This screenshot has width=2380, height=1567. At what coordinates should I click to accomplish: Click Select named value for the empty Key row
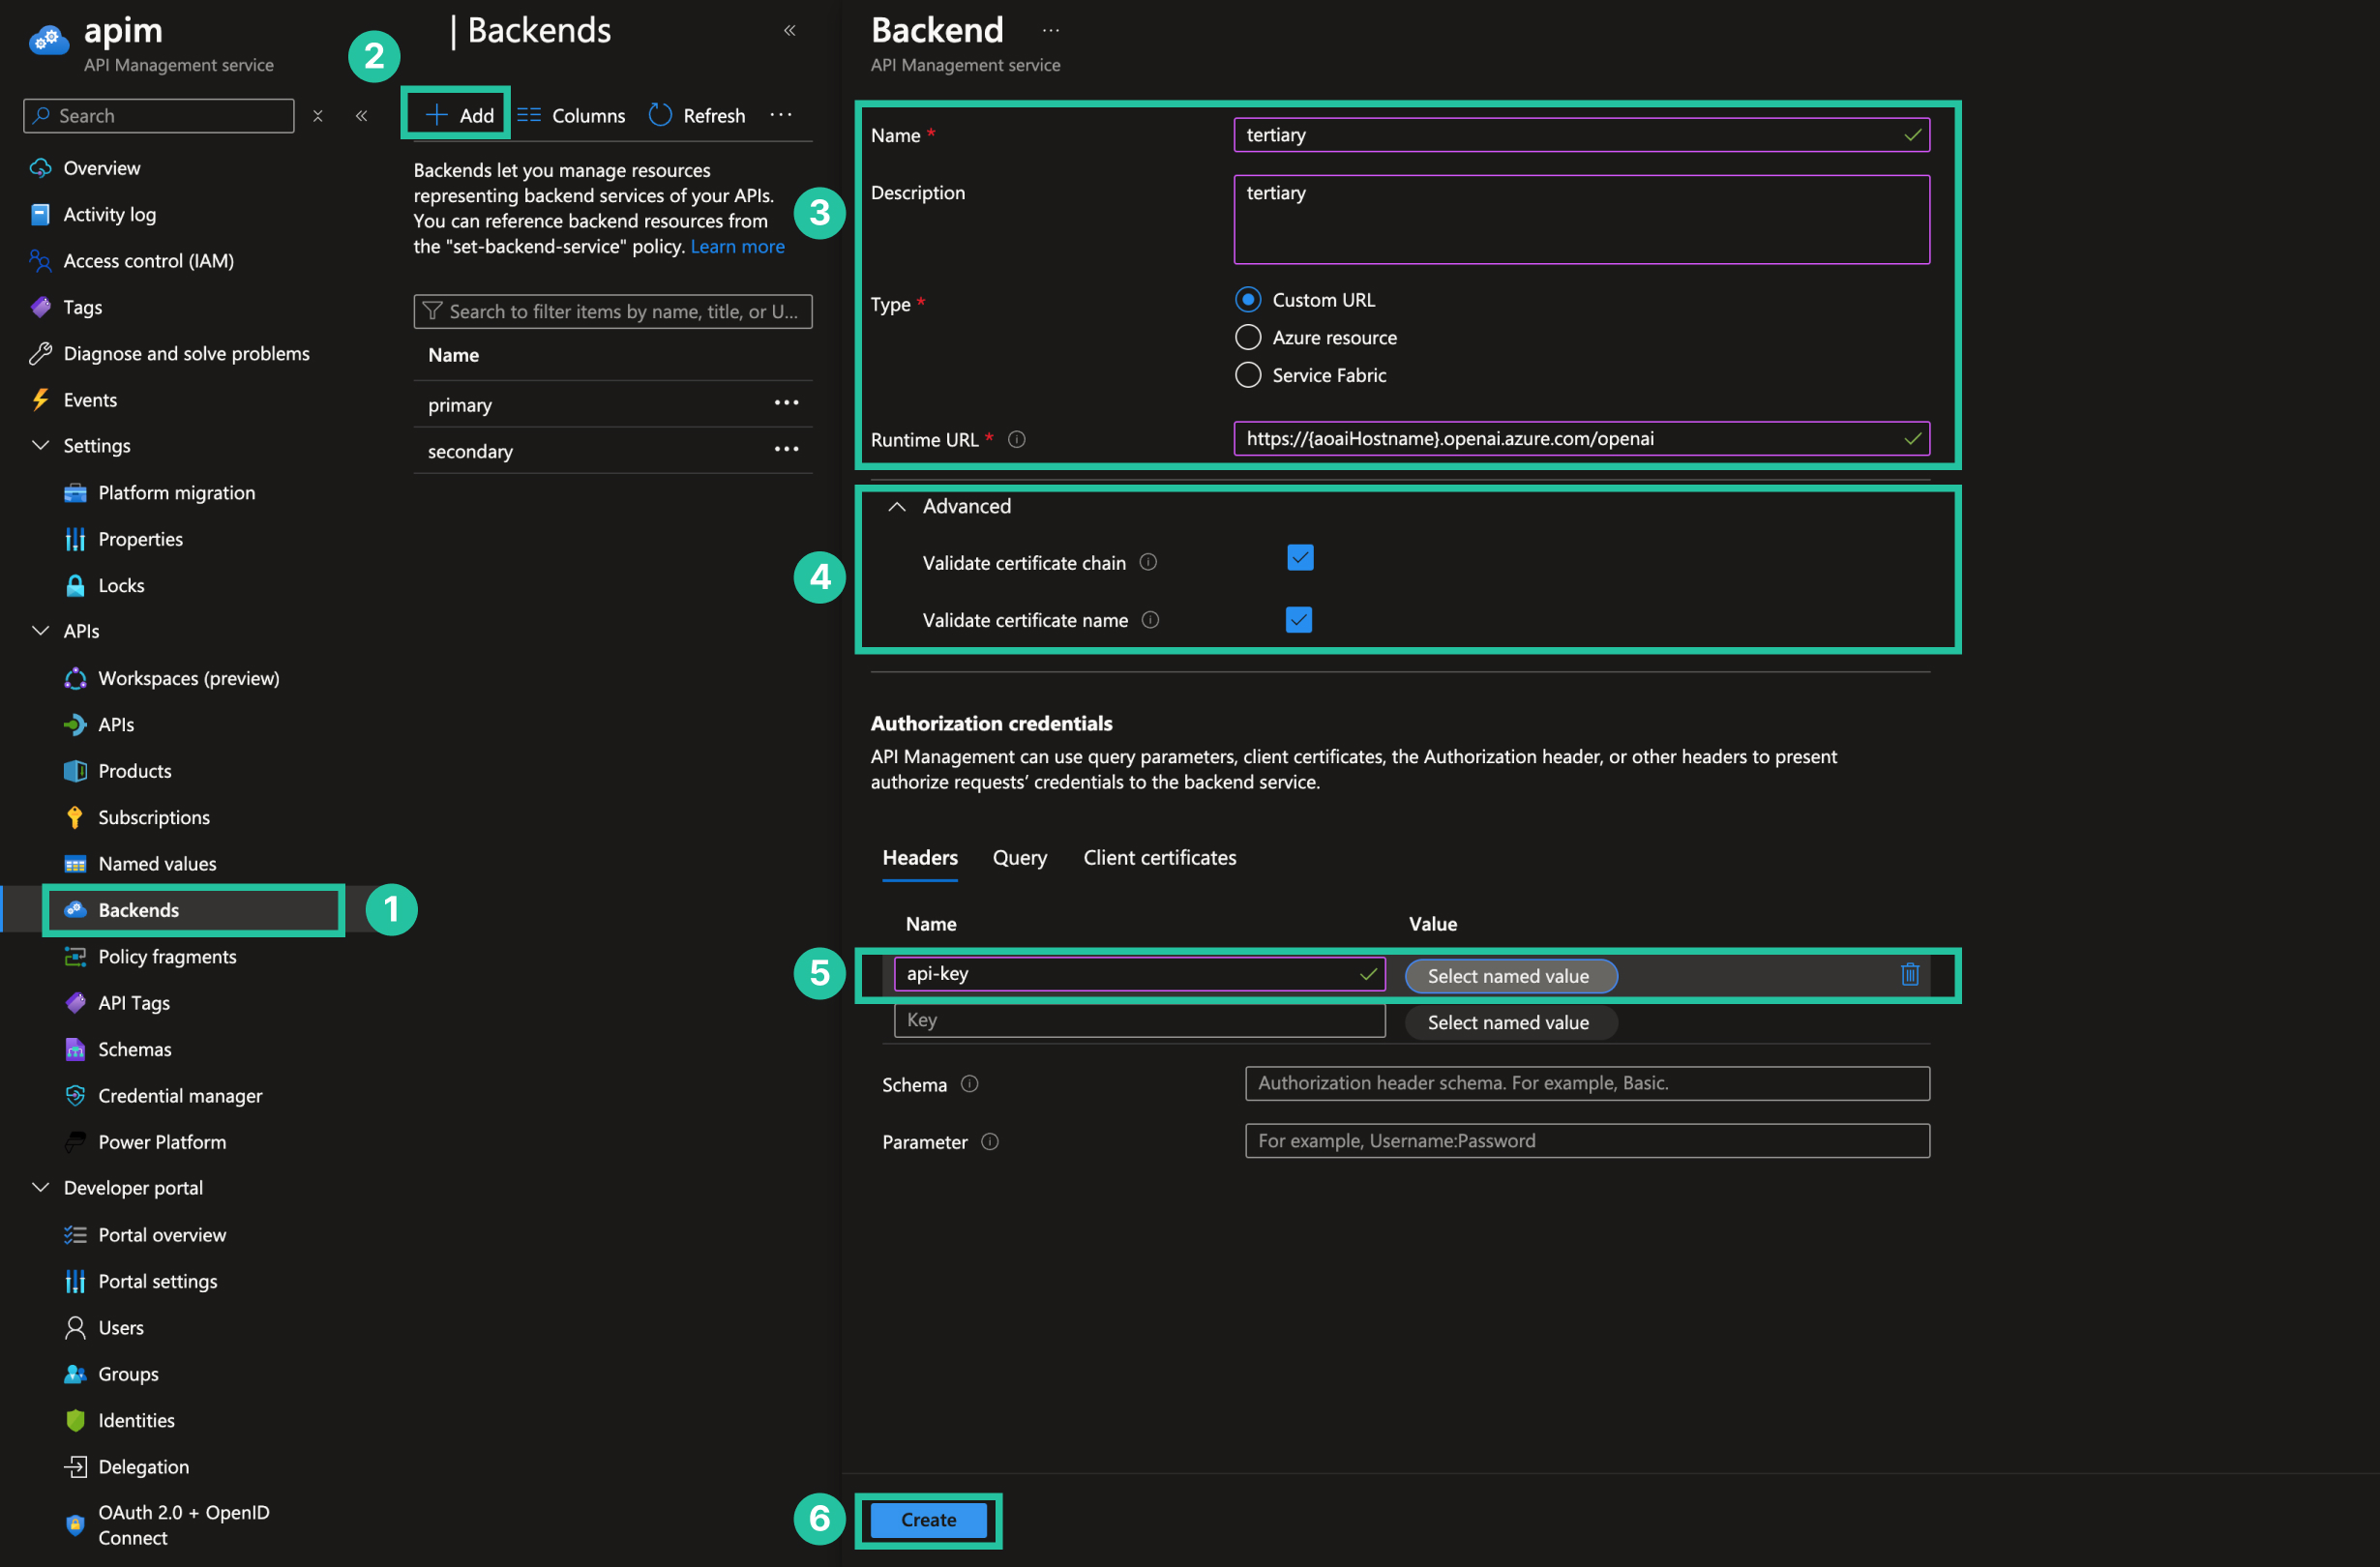[1510, 1022]
